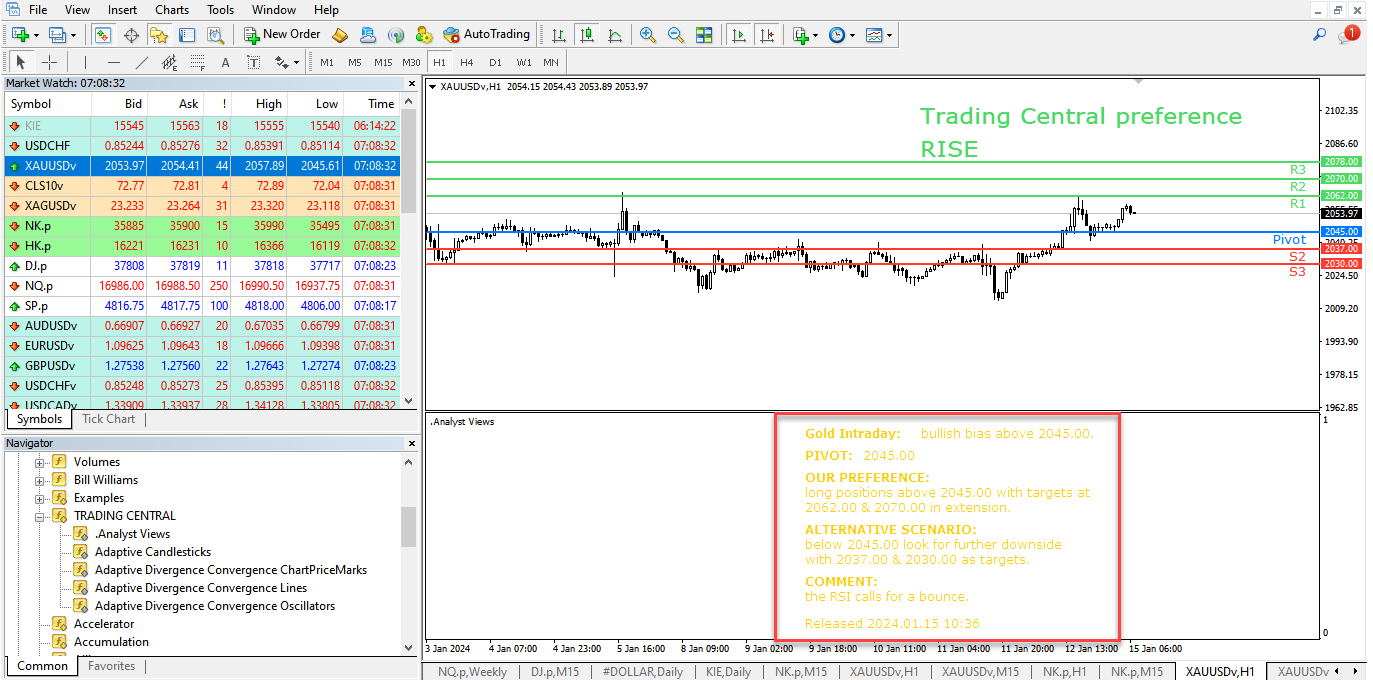Click the gear-person icon before AutoTrading
1373x680 pixels.
423,35
